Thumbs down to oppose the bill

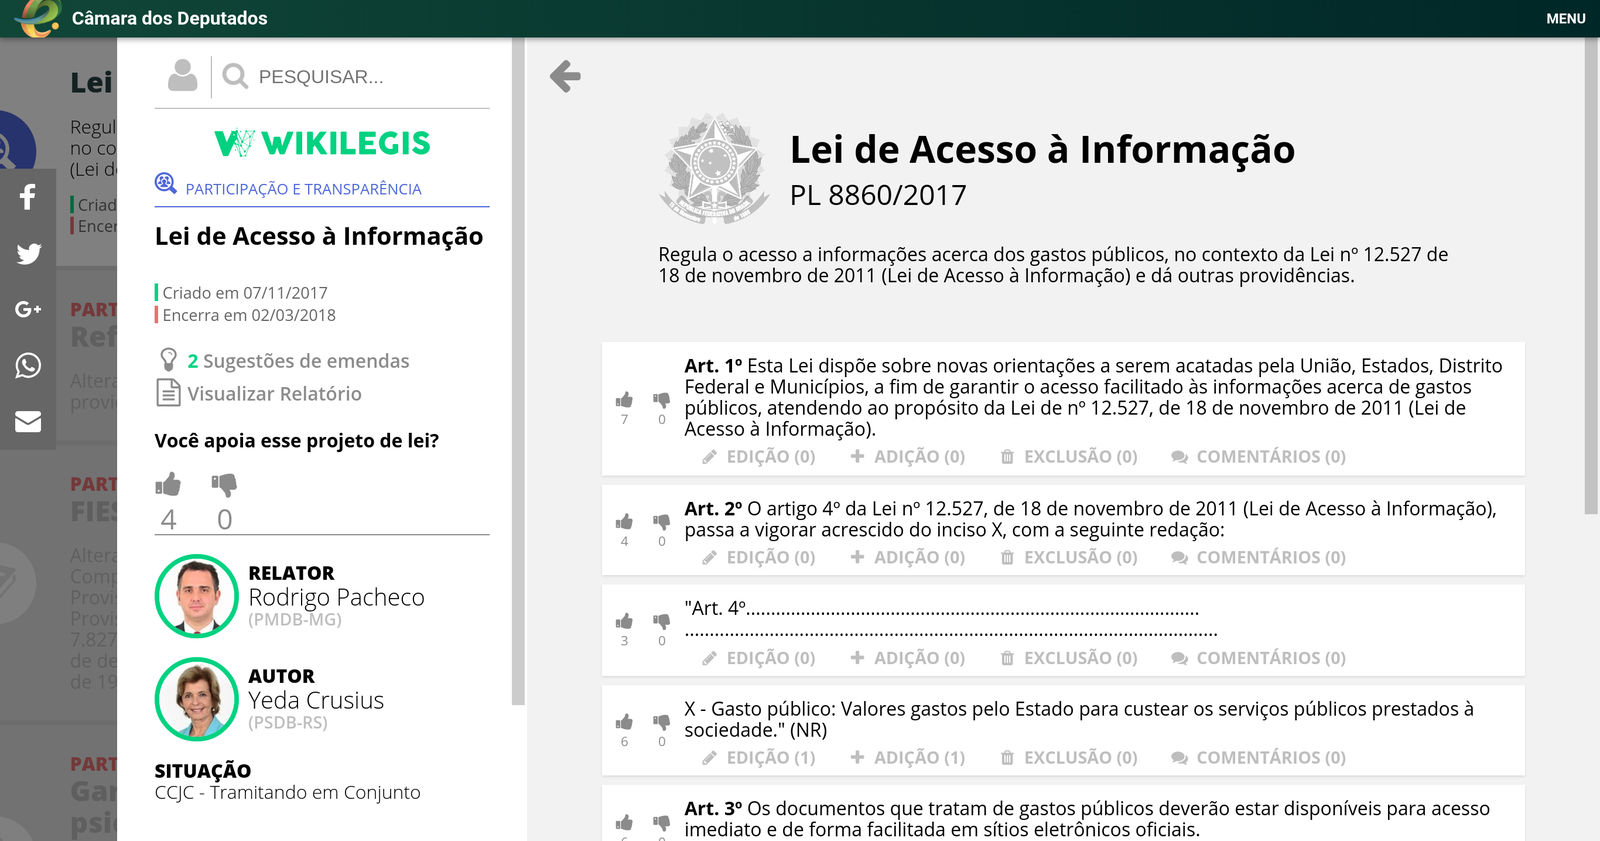coord(224,485)
